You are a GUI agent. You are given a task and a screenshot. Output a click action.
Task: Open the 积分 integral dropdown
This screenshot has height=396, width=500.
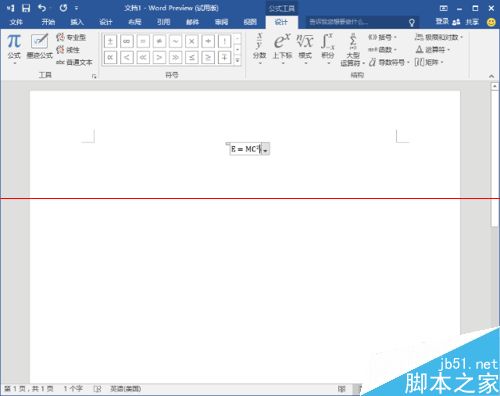click(328, 49)
